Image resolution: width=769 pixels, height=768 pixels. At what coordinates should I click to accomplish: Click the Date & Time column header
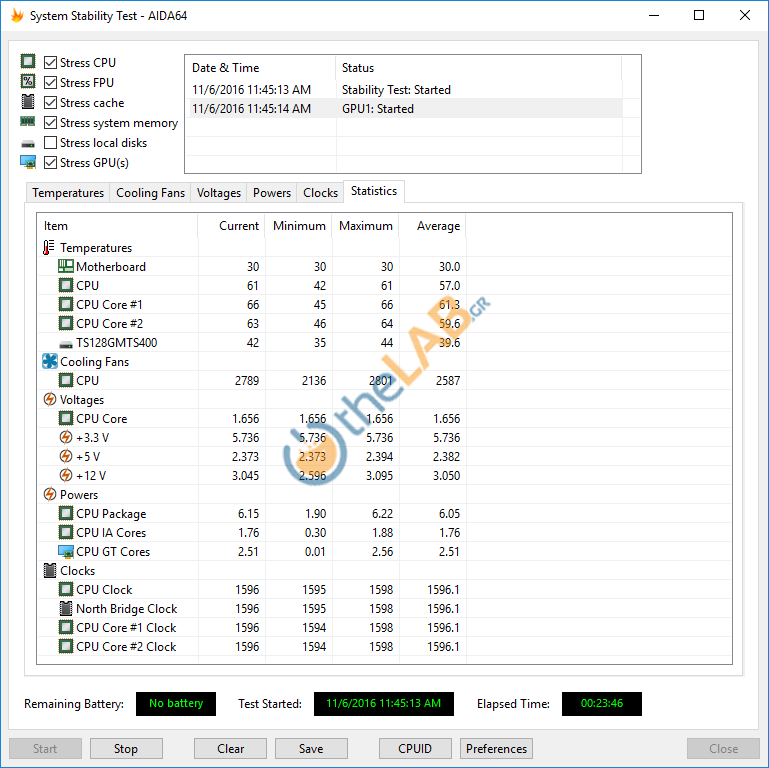pos(260,68)
